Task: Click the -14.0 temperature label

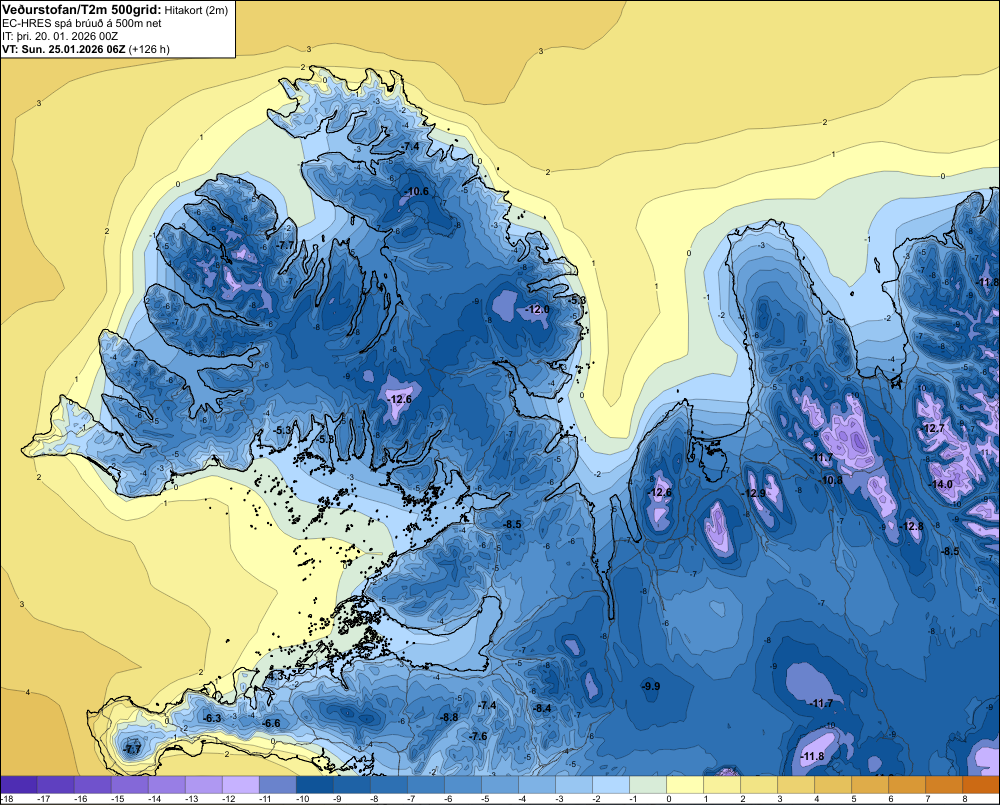Action: pos(941,484)
